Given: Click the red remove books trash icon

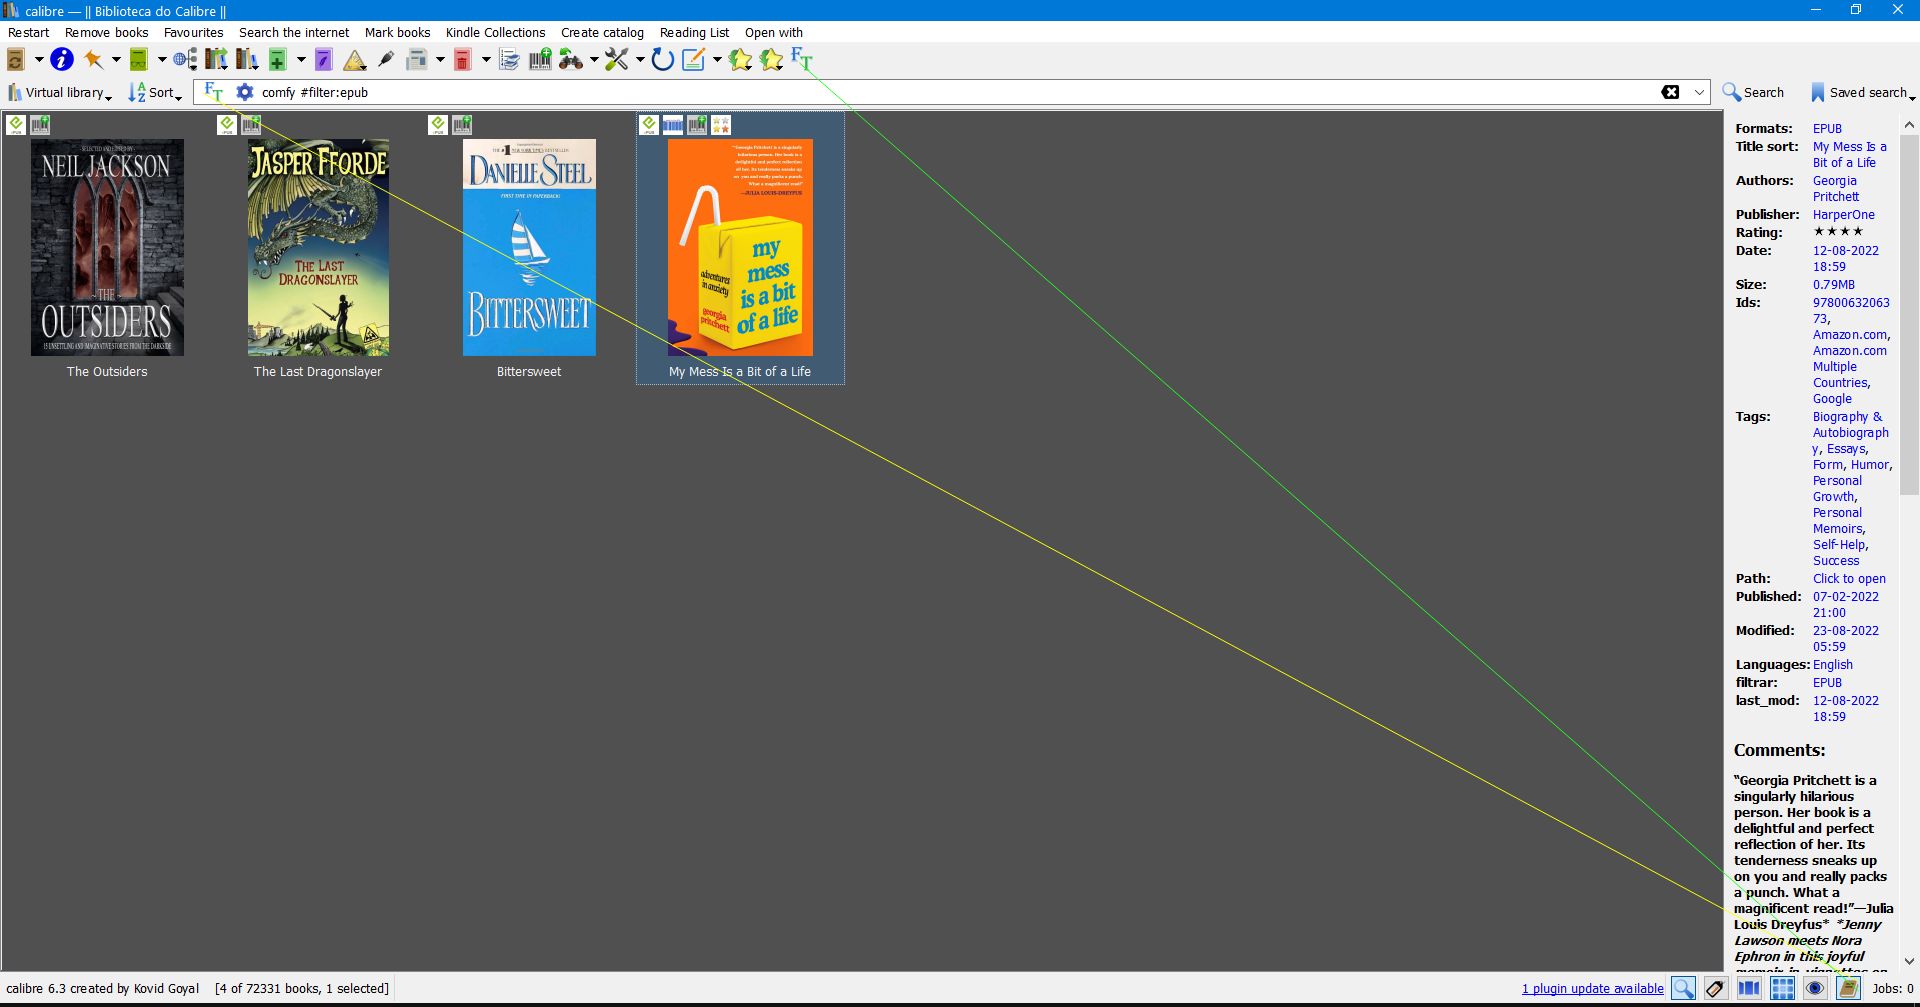Looking at the screenshot, I should tap(463, 60).
